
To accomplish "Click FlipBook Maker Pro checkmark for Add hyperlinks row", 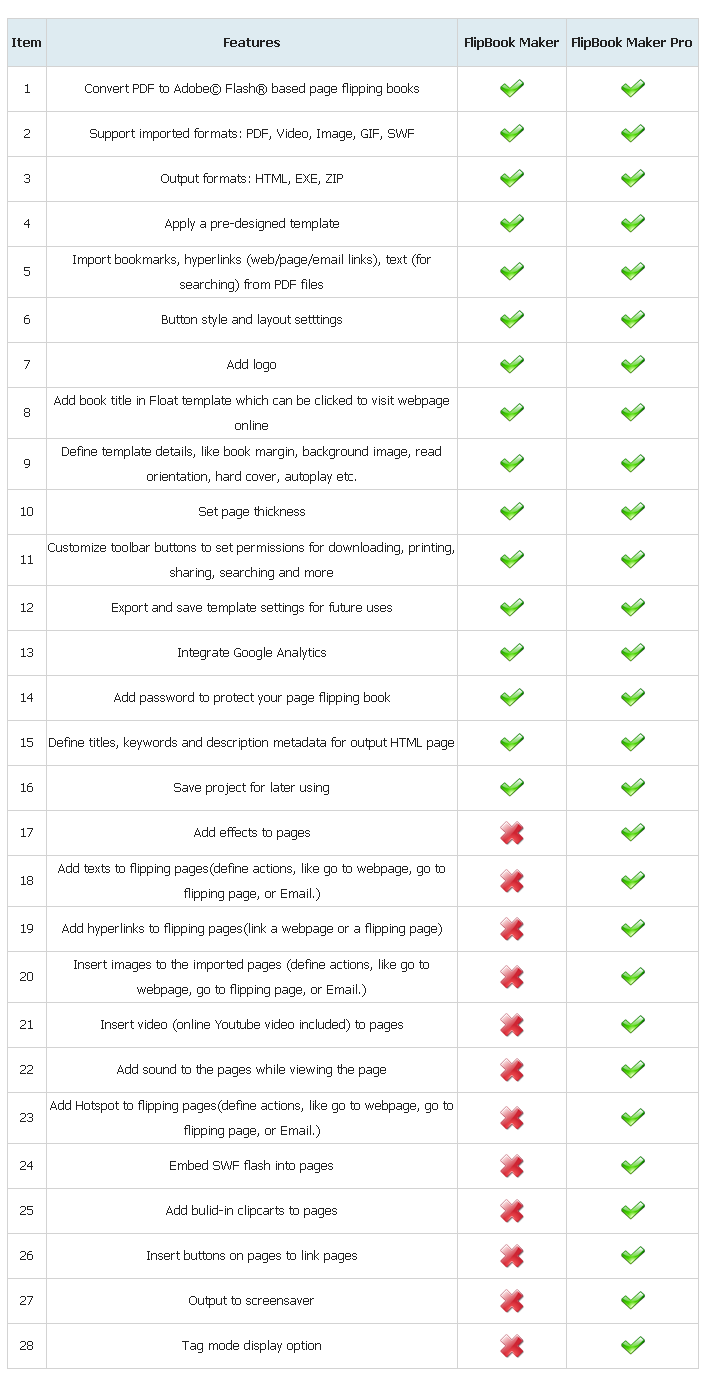I will coord(632,928).
